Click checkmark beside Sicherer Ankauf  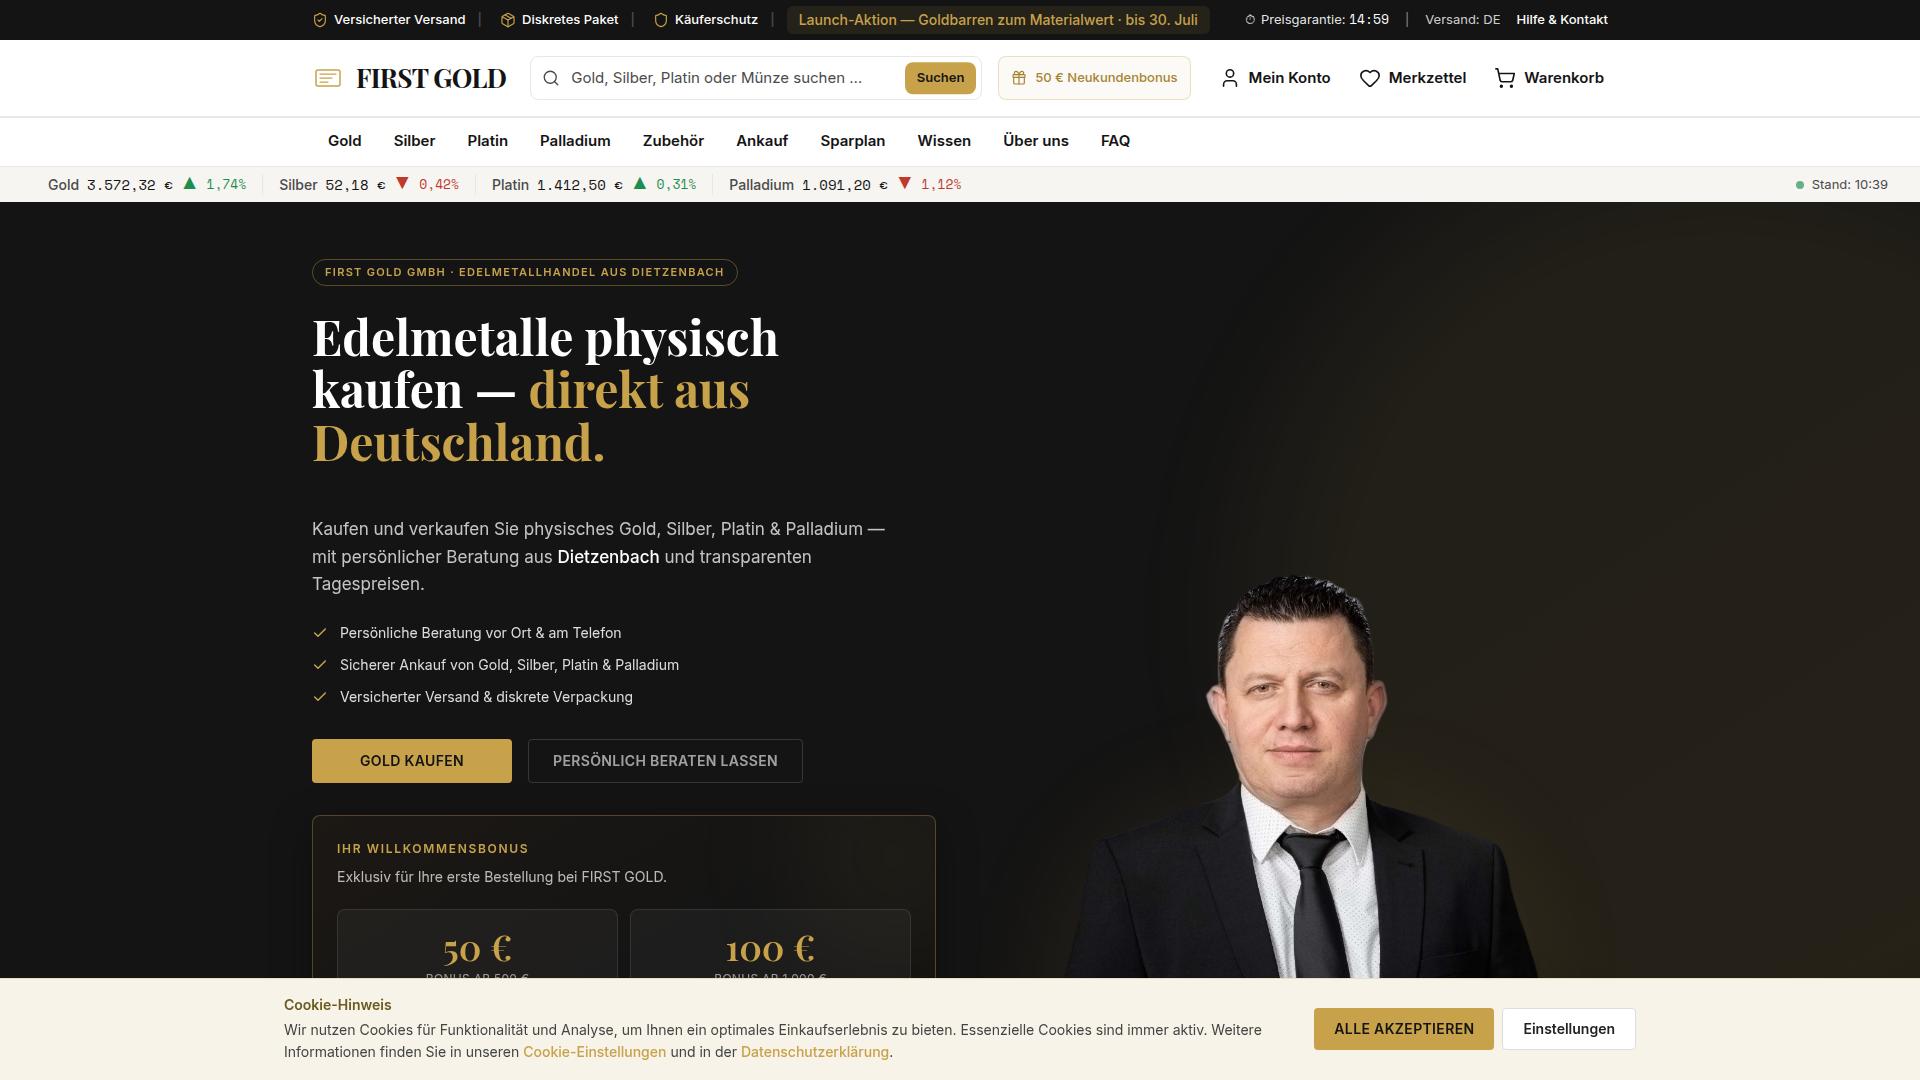320,665
